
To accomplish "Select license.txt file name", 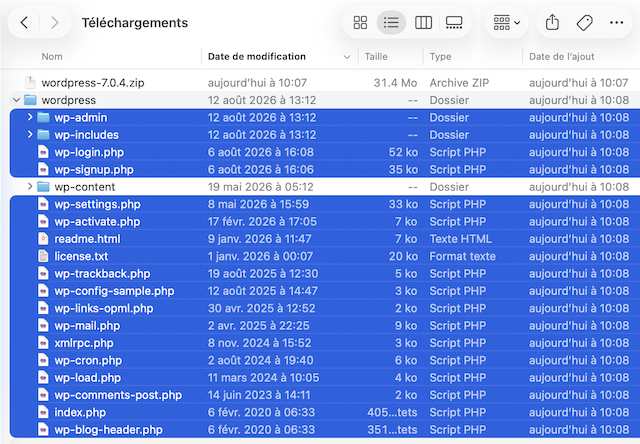I will [x=81, y=256].
